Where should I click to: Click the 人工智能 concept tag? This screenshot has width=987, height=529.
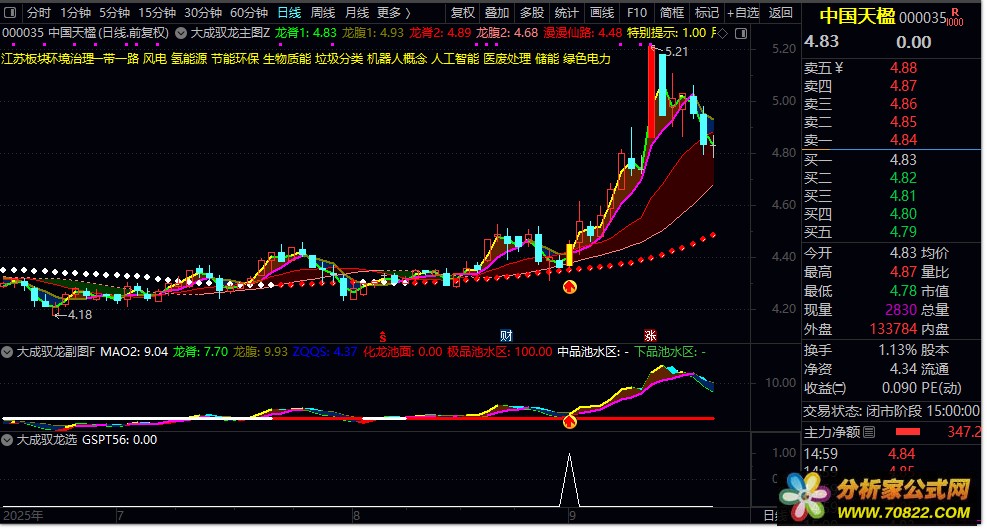[456, 59]
